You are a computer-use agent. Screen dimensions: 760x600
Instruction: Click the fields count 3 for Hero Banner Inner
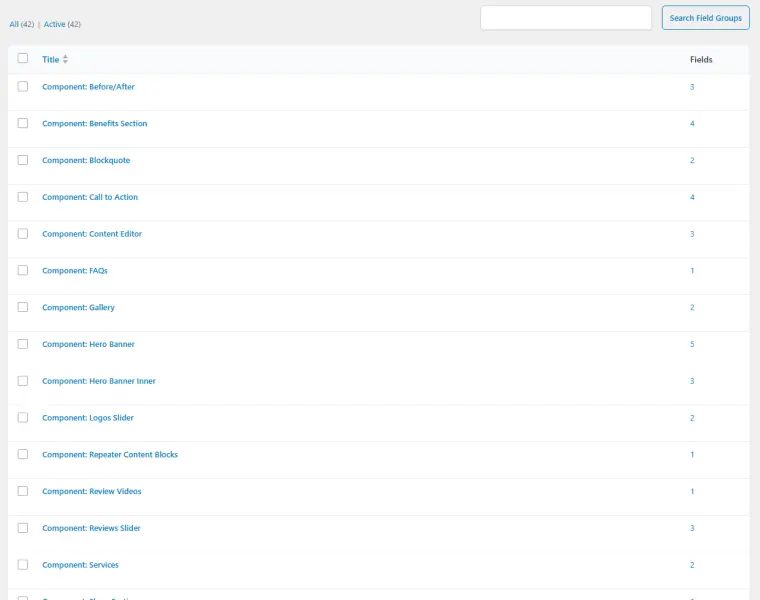point(692,381)
